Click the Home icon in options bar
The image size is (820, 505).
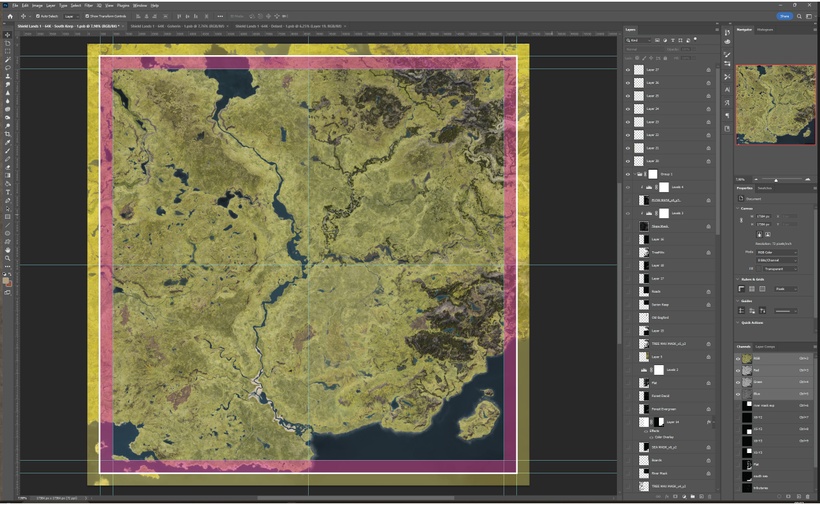click(8, 16)
